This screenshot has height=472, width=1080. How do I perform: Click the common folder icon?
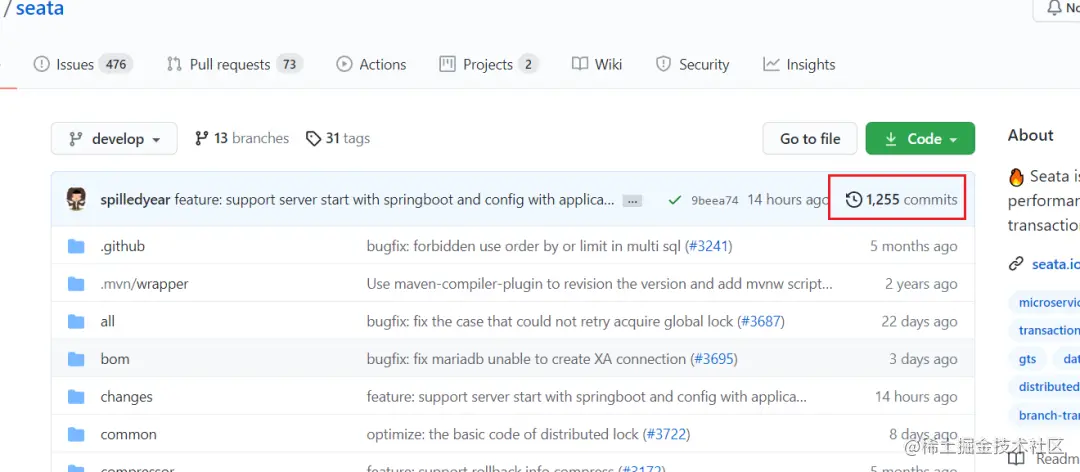(76, 435)
